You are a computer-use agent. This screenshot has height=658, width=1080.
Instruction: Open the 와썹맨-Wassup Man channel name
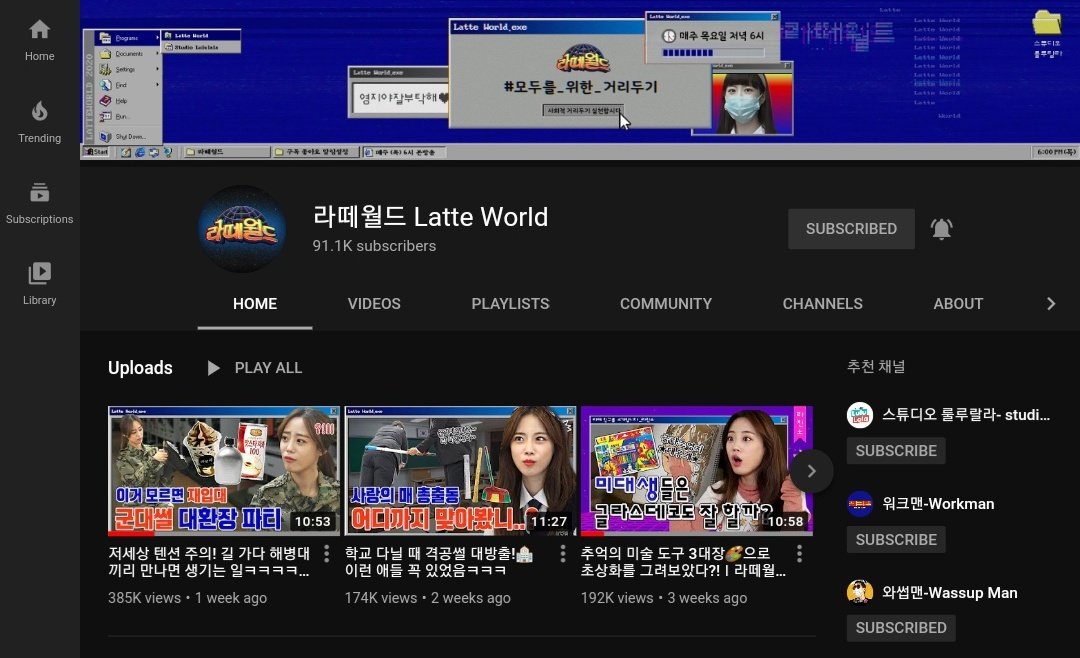(x=950, y=593)
